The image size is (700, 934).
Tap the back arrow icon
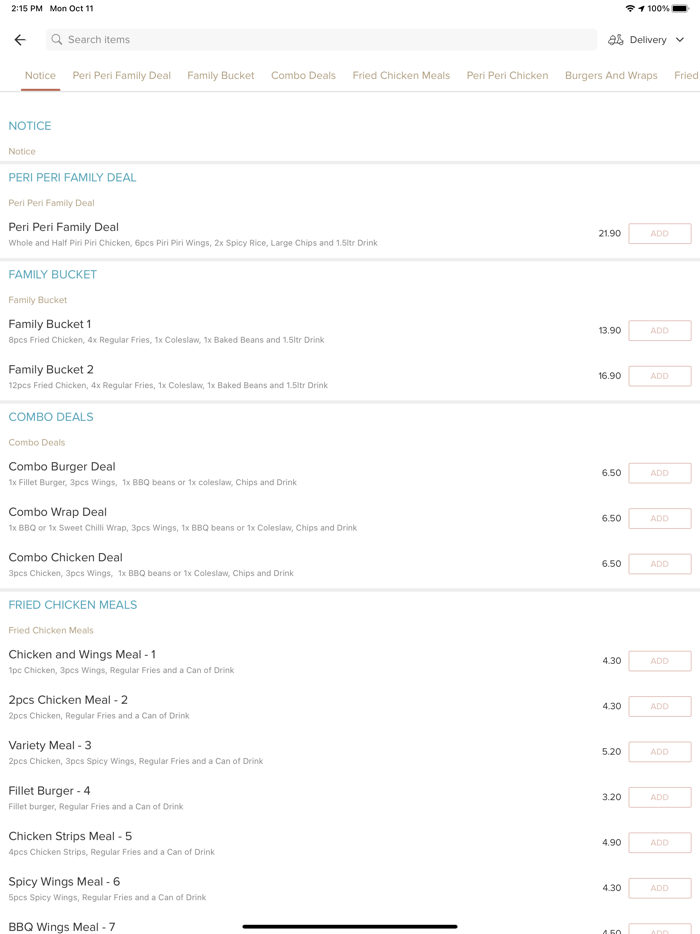point(20,40)
